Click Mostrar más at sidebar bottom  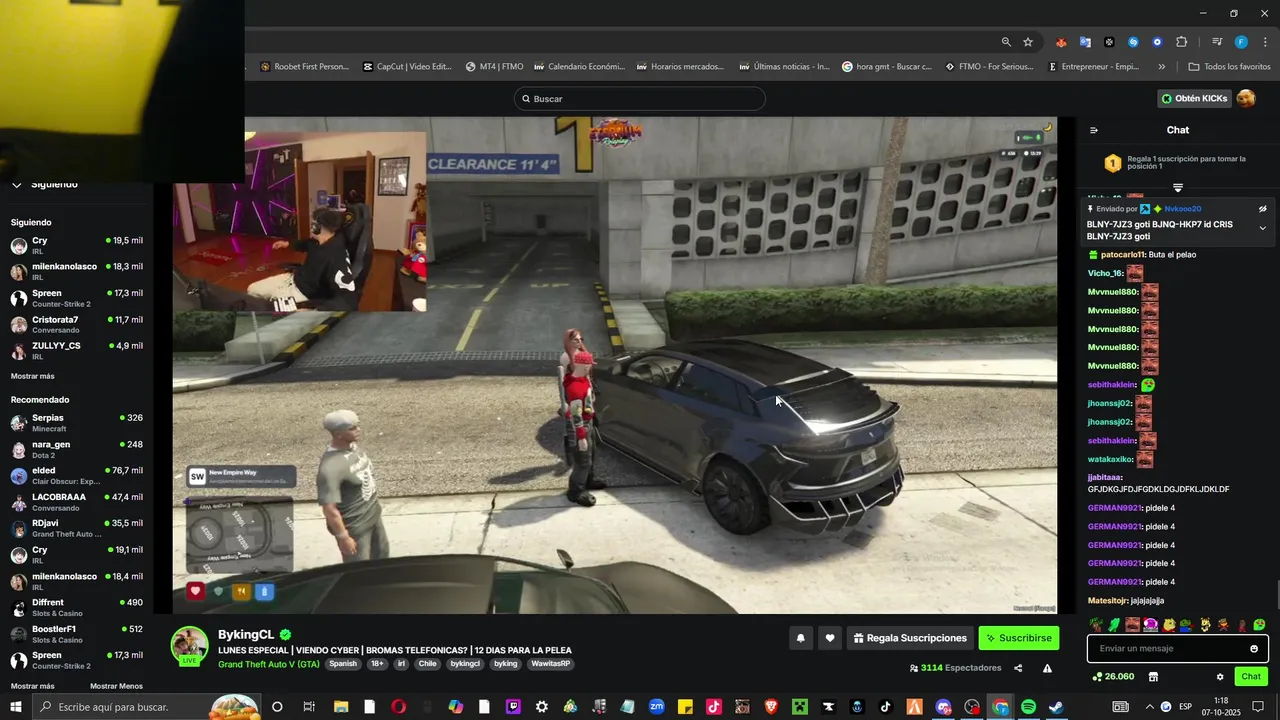[33, 686]
